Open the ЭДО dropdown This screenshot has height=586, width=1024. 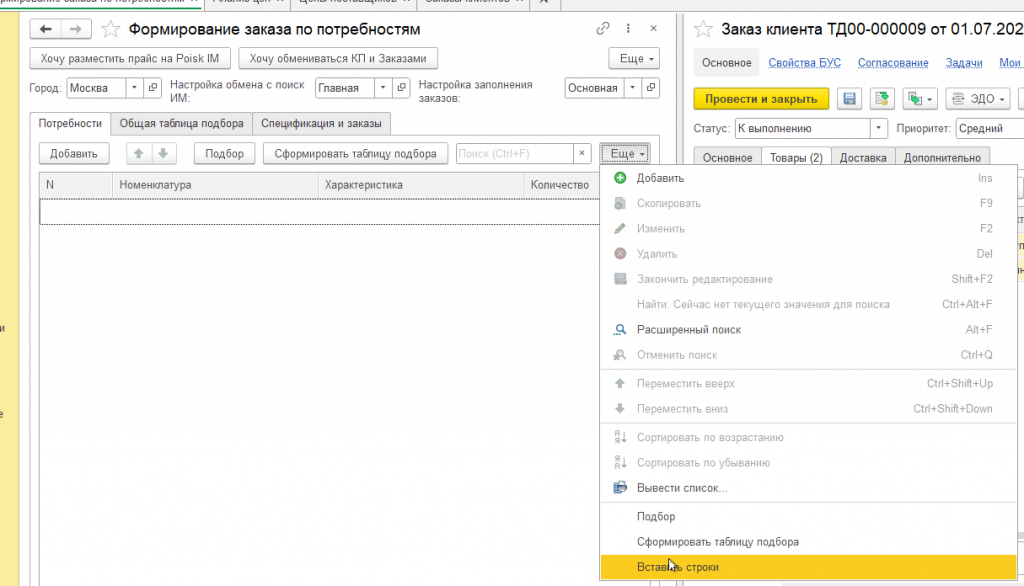978,99
